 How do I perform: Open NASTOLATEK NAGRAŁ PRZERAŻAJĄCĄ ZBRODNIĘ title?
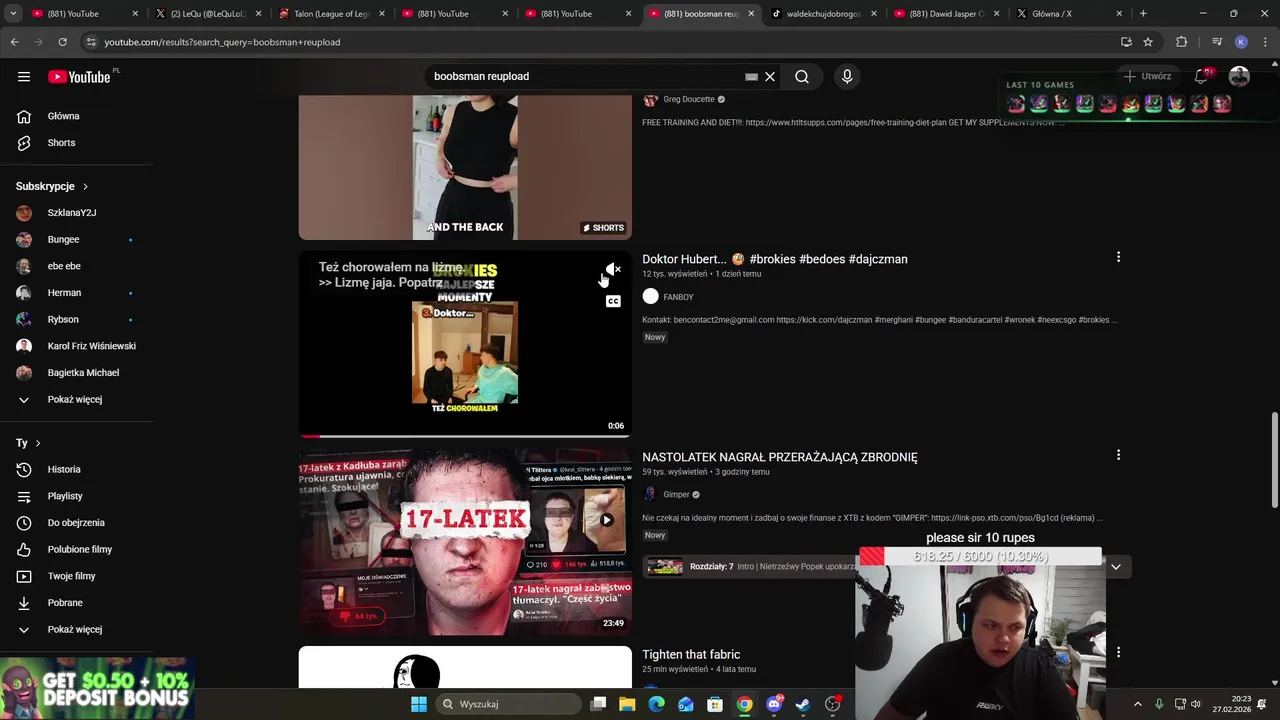pyautogui.click(x=780, y=457)
